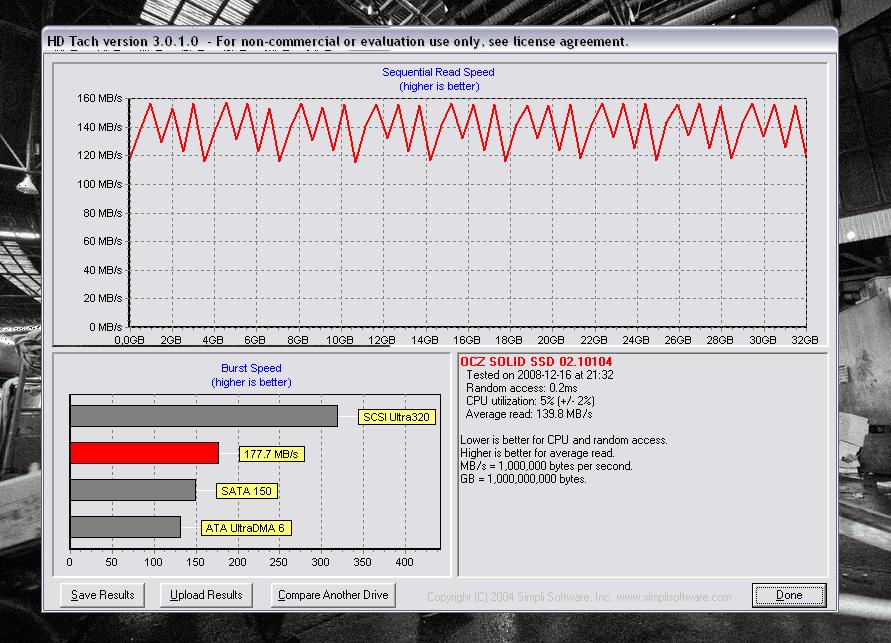Click the Sequential Read Speed chart title
This screenshot has height=643, width=891.
(x=438, y=72)
